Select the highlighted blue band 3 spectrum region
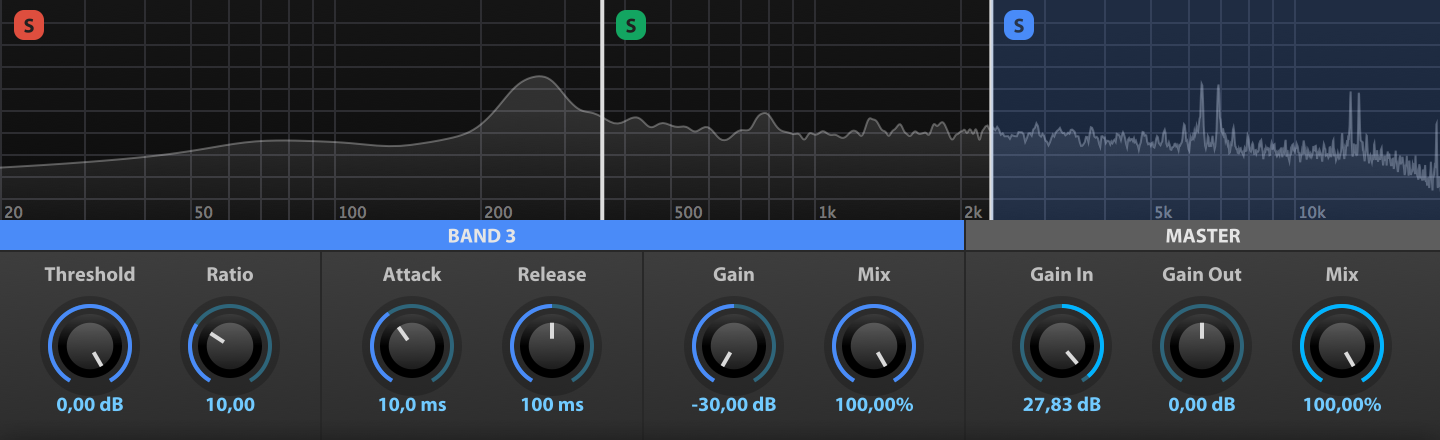 tap(1216, 110)
